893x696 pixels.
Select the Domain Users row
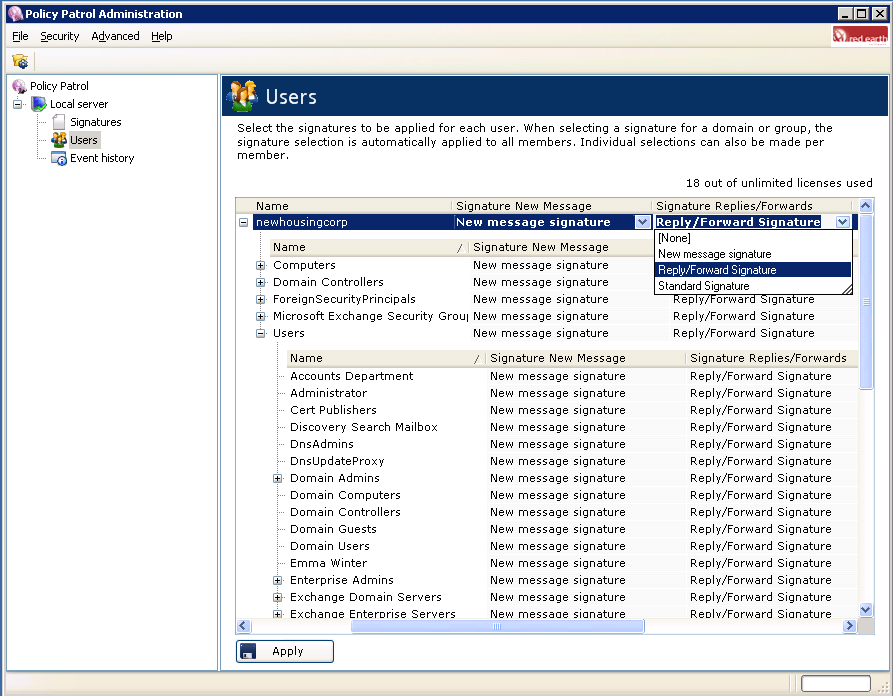point(572,546)
